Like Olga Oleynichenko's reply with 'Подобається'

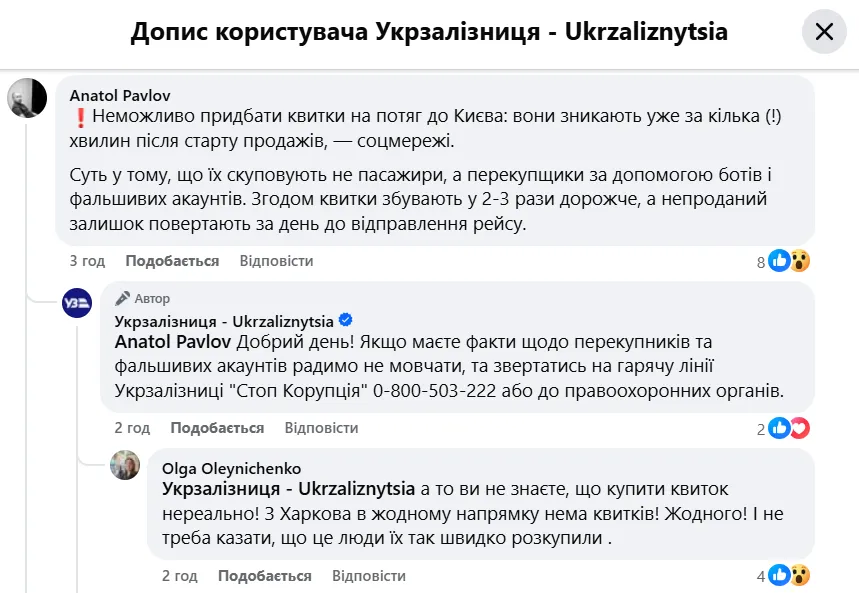[264, 576]
